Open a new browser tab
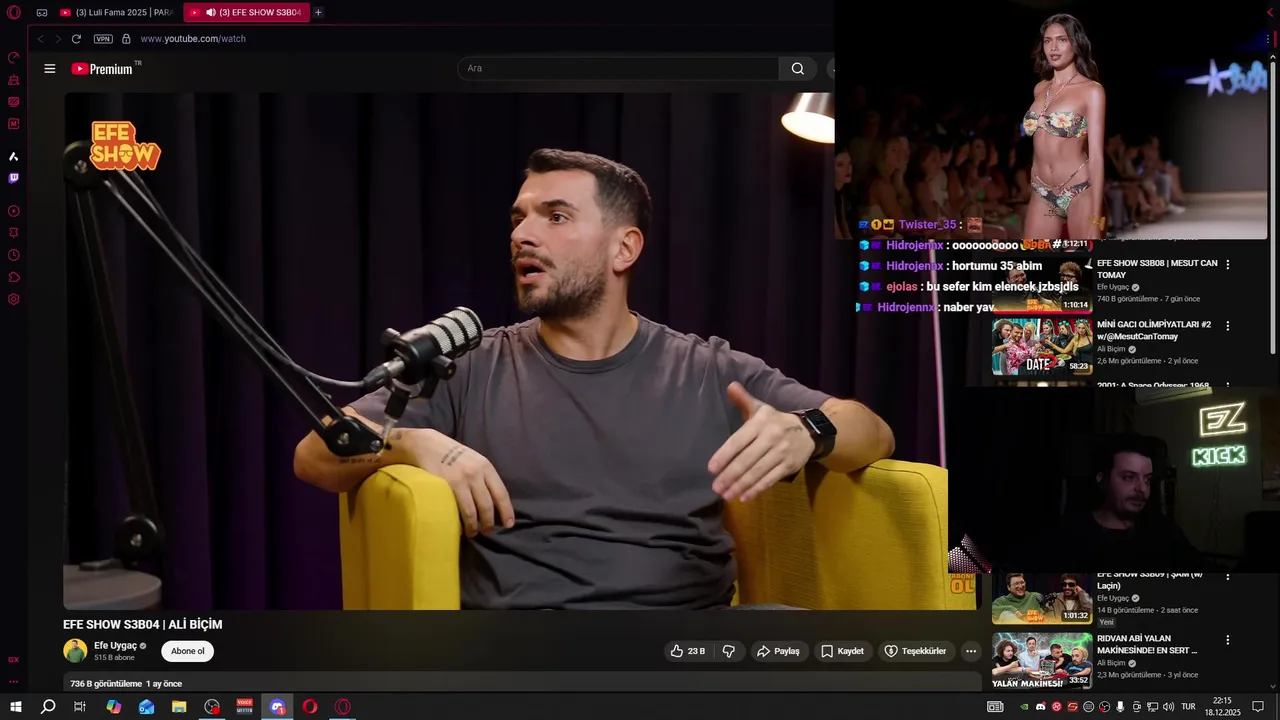Screen dimensions: 1280x720 point(318,13)
